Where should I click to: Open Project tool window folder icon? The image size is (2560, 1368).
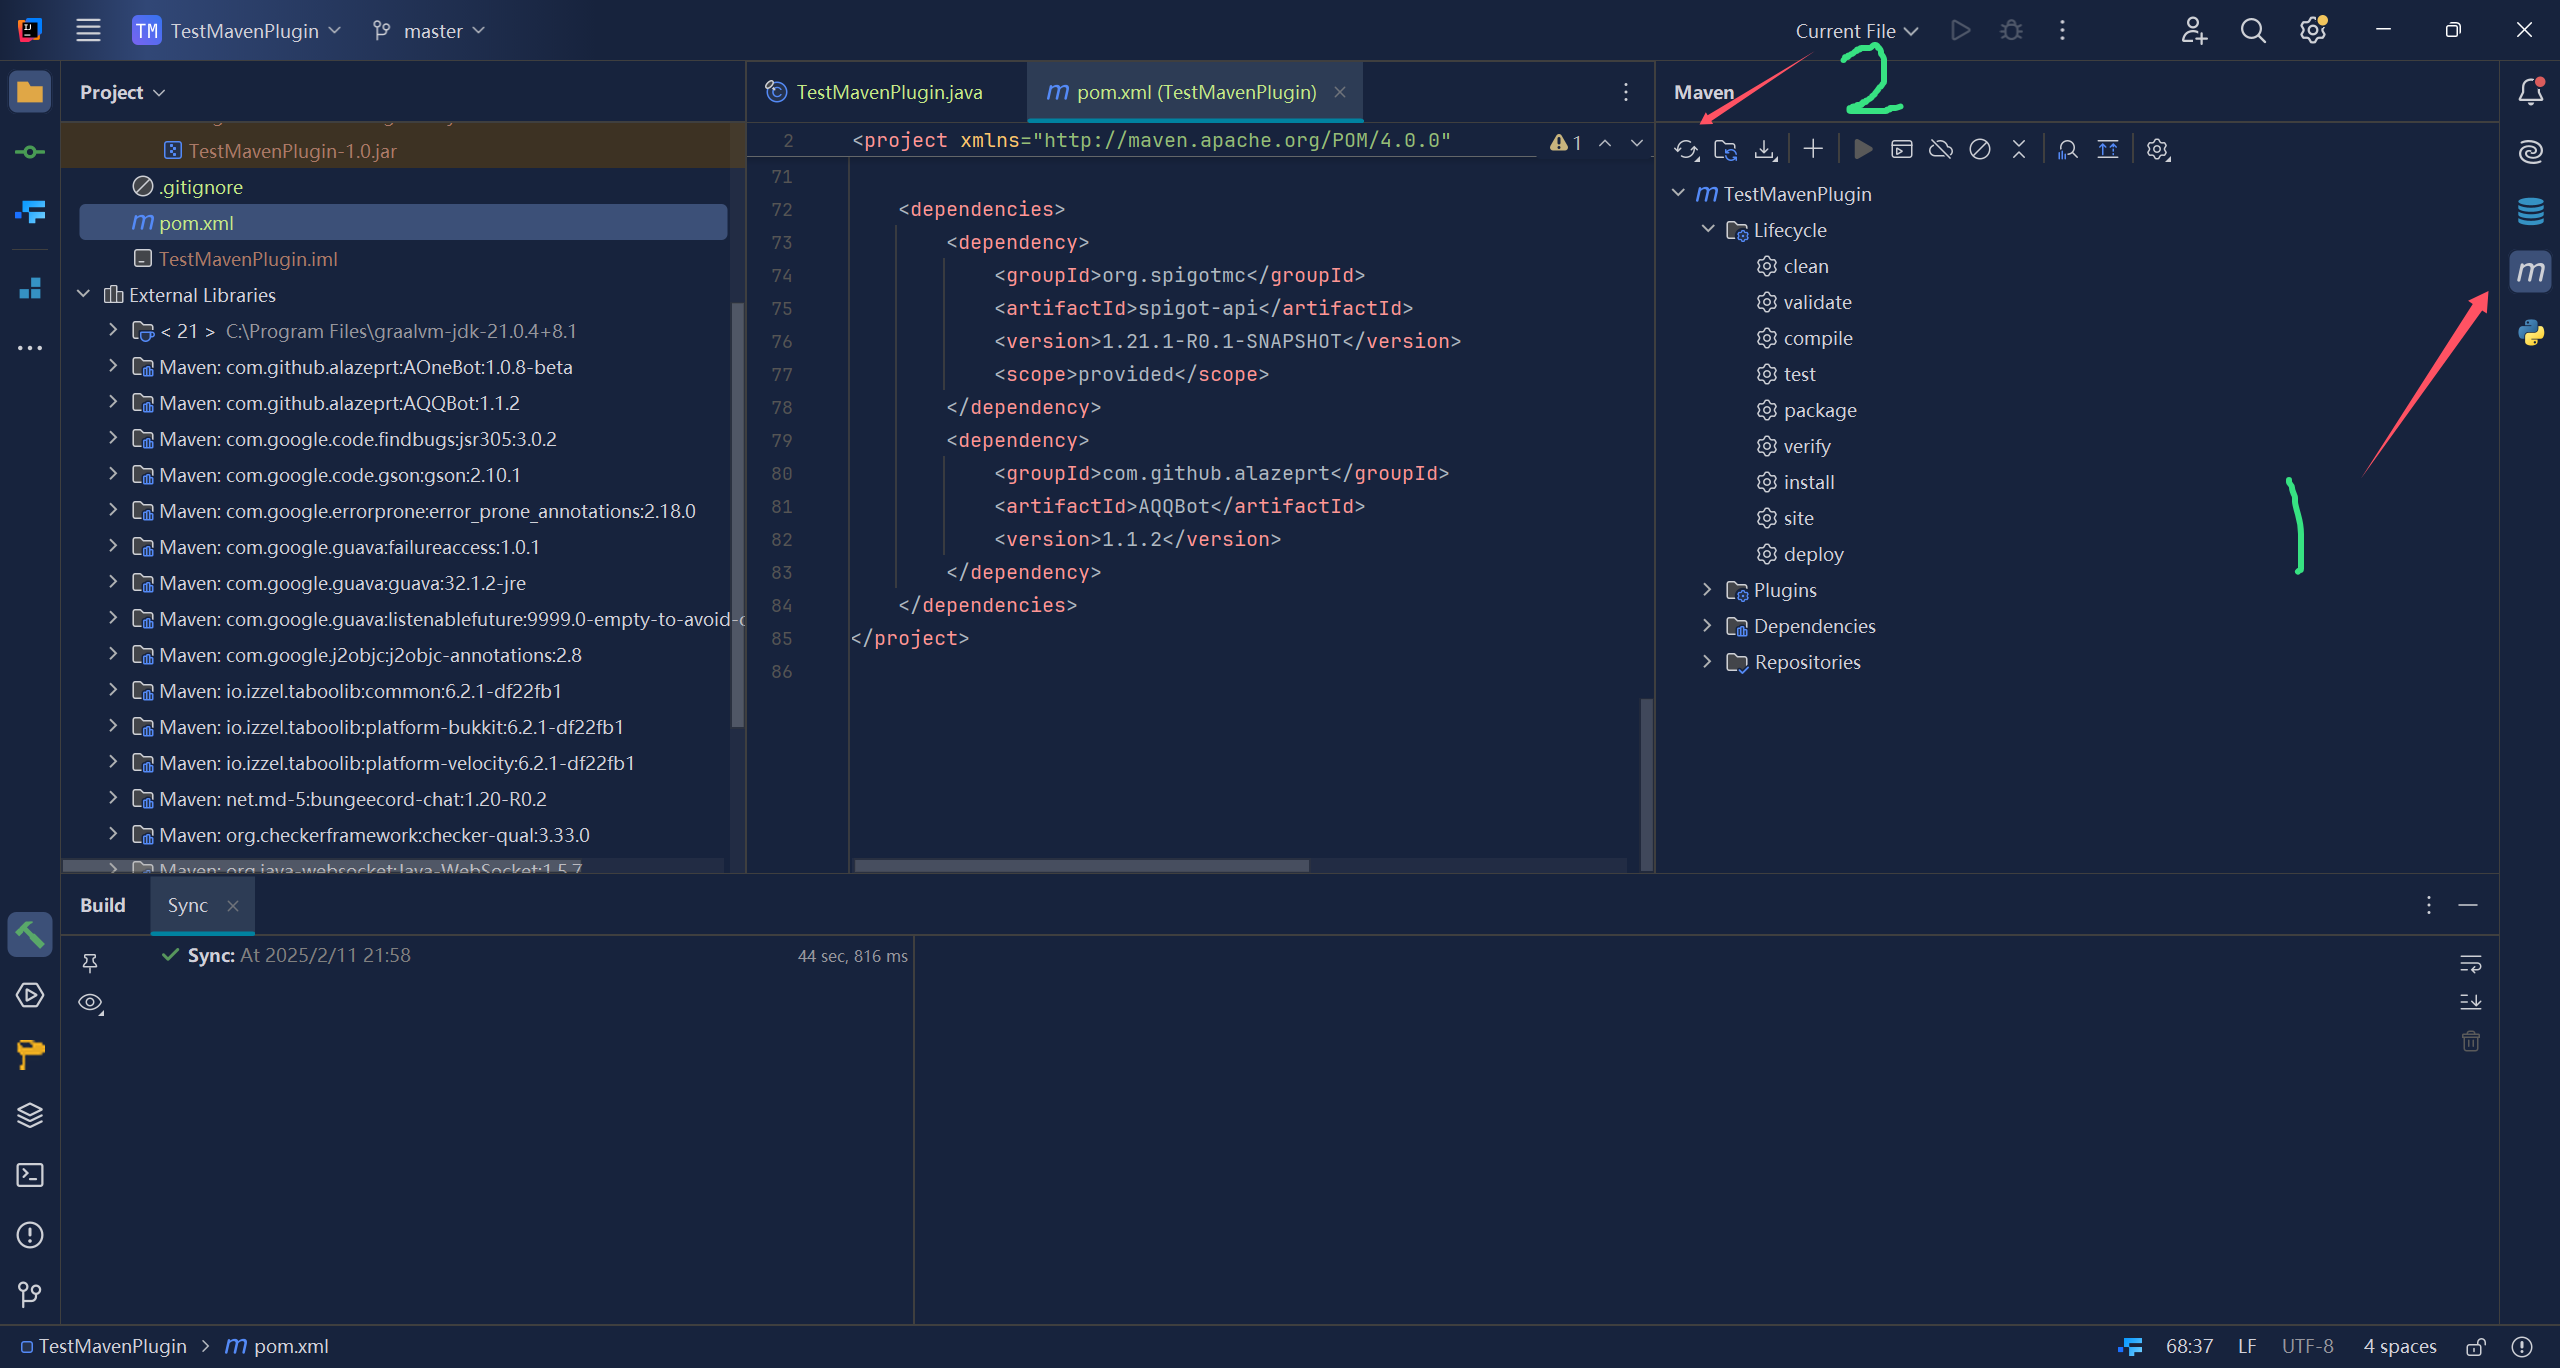tap(30, 92)
